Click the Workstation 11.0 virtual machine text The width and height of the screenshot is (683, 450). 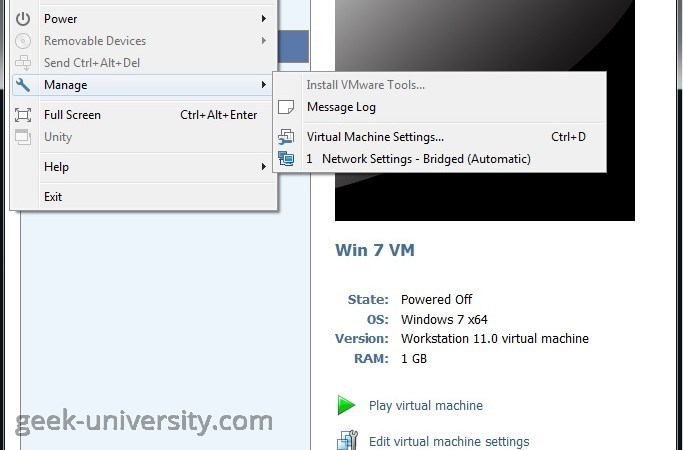(x=494, y=338)
